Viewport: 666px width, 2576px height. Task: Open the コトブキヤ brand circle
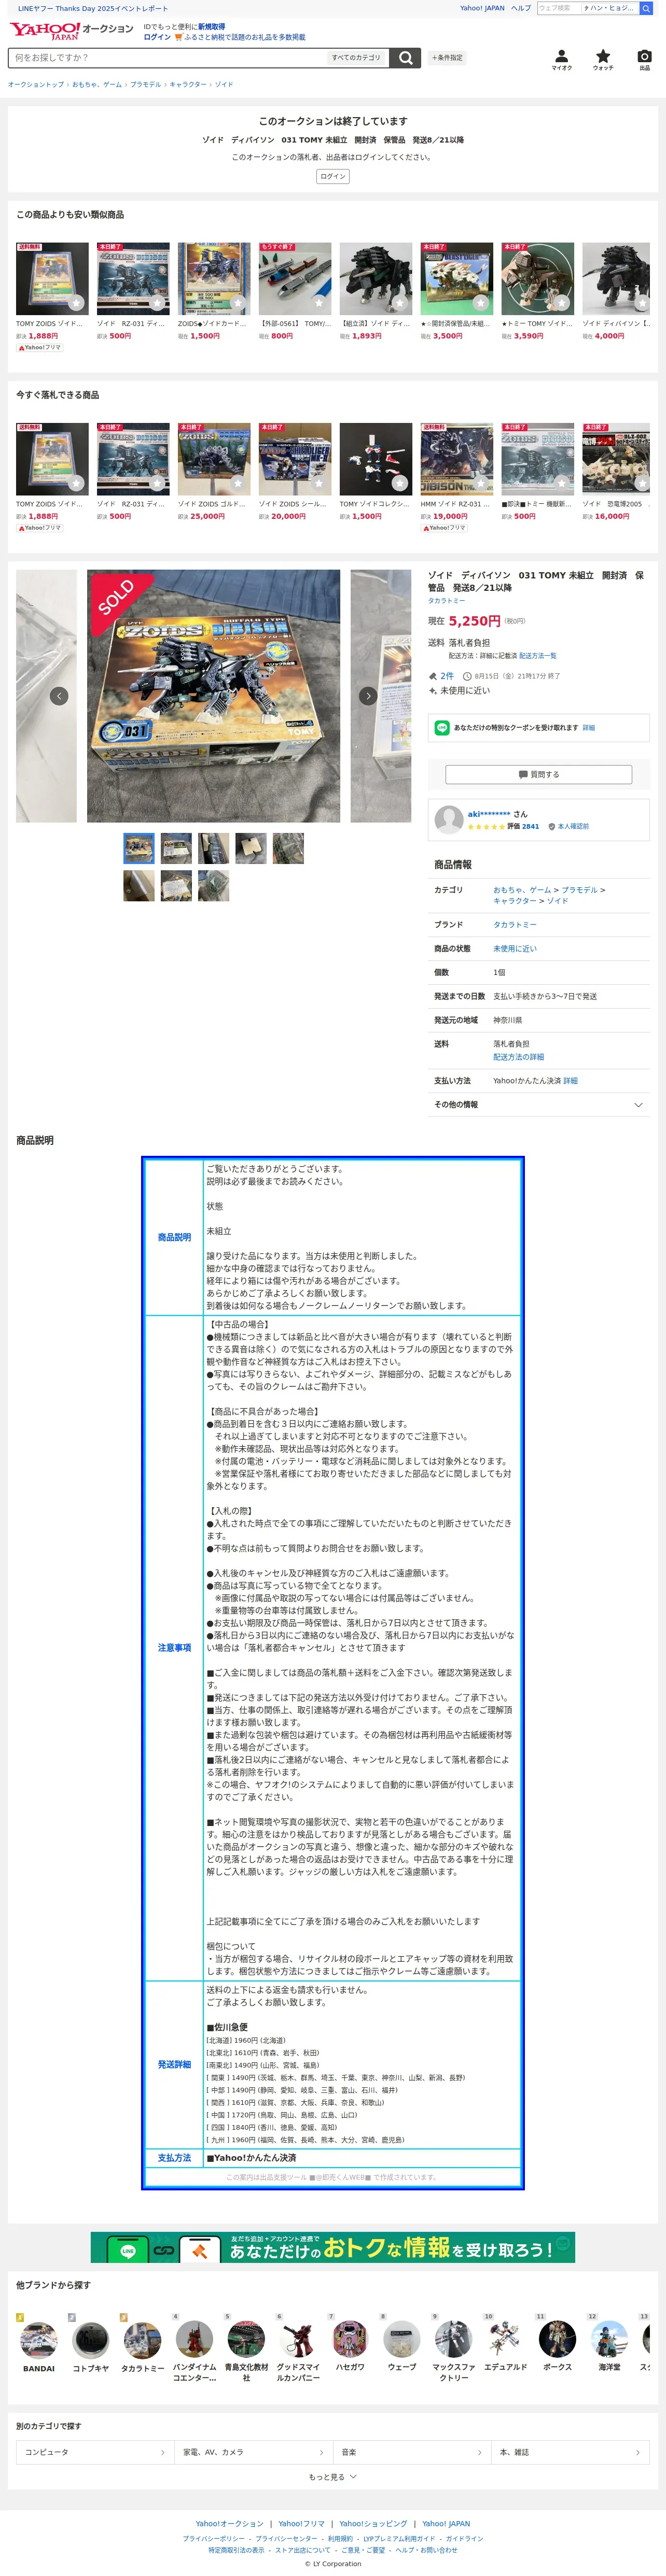pos(90,2340)
